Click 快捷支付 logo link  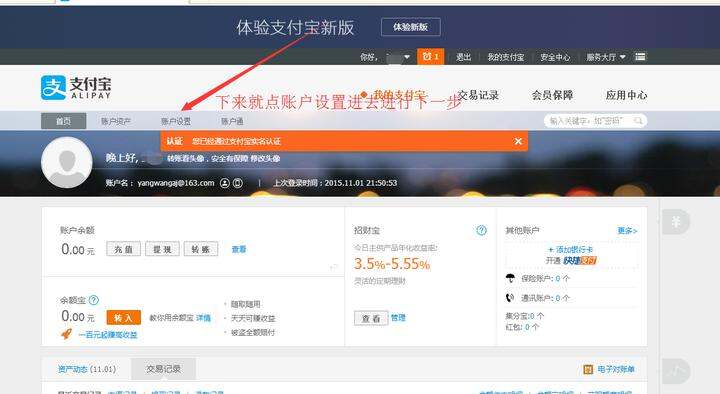(580, 260)
